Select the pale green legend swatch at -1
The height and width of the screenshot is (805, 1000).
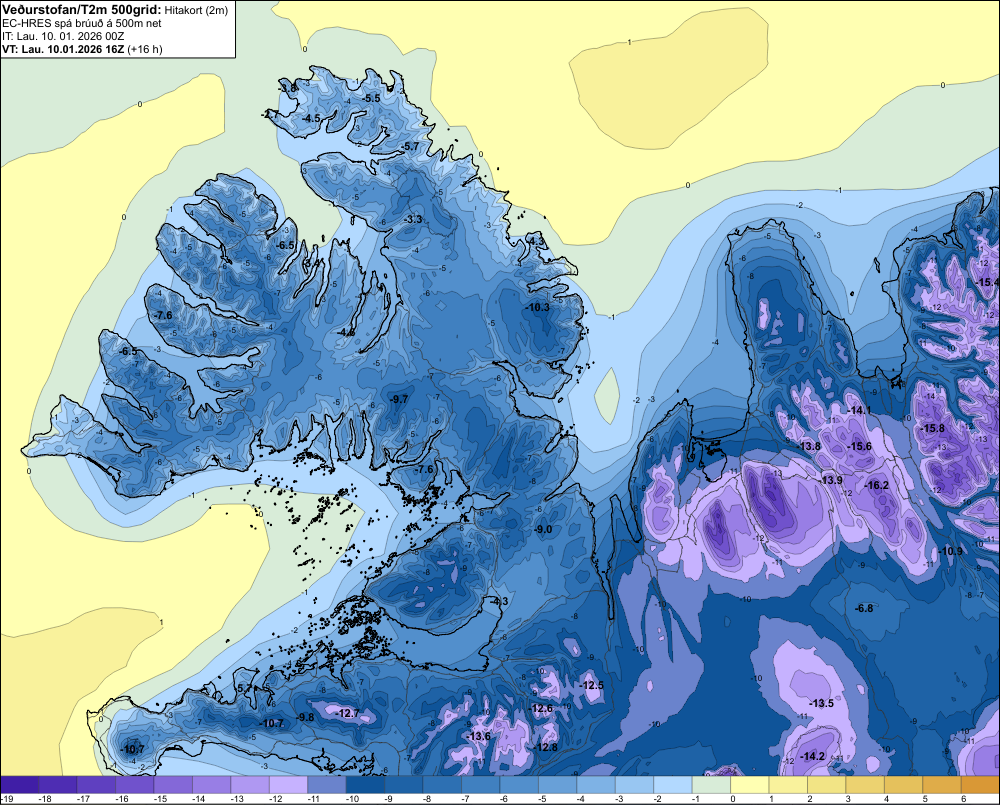(x=711, y=784)
